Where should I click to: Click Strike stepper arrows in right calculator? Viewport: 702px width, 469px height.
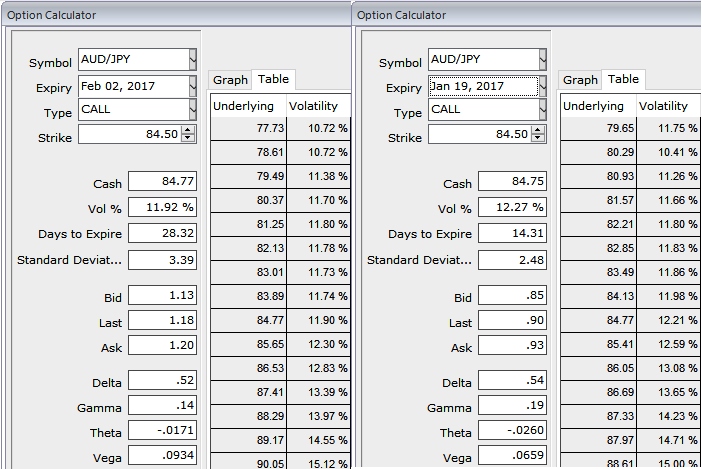(538, 134)
